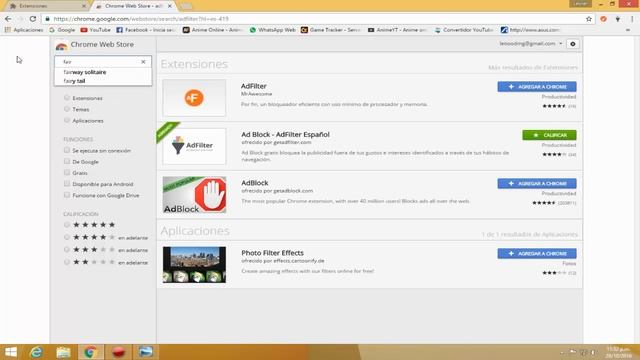Open 'Ad Block - AdFilter Español' title

point(285,134)
